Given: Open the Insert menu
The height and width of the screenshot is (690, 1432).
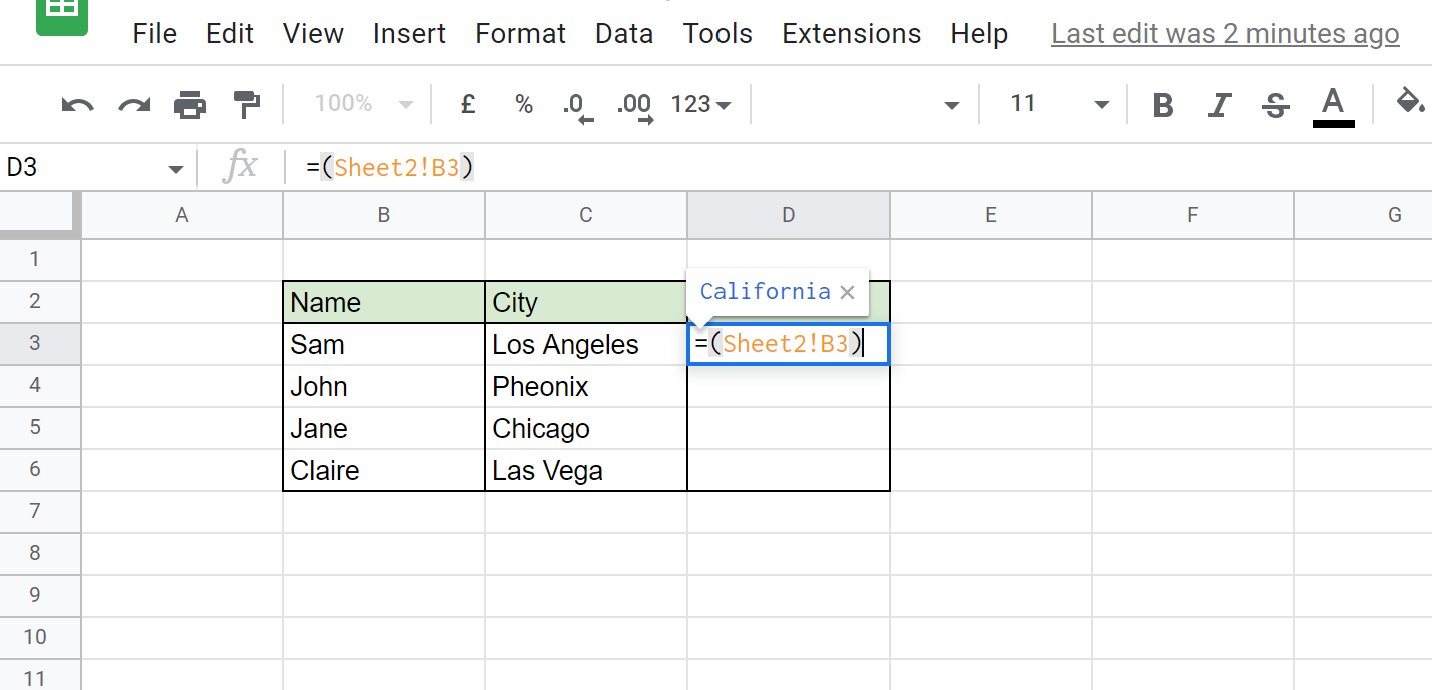Looking at the screenshot, I should pyautogui.click(x=409, y=34).
